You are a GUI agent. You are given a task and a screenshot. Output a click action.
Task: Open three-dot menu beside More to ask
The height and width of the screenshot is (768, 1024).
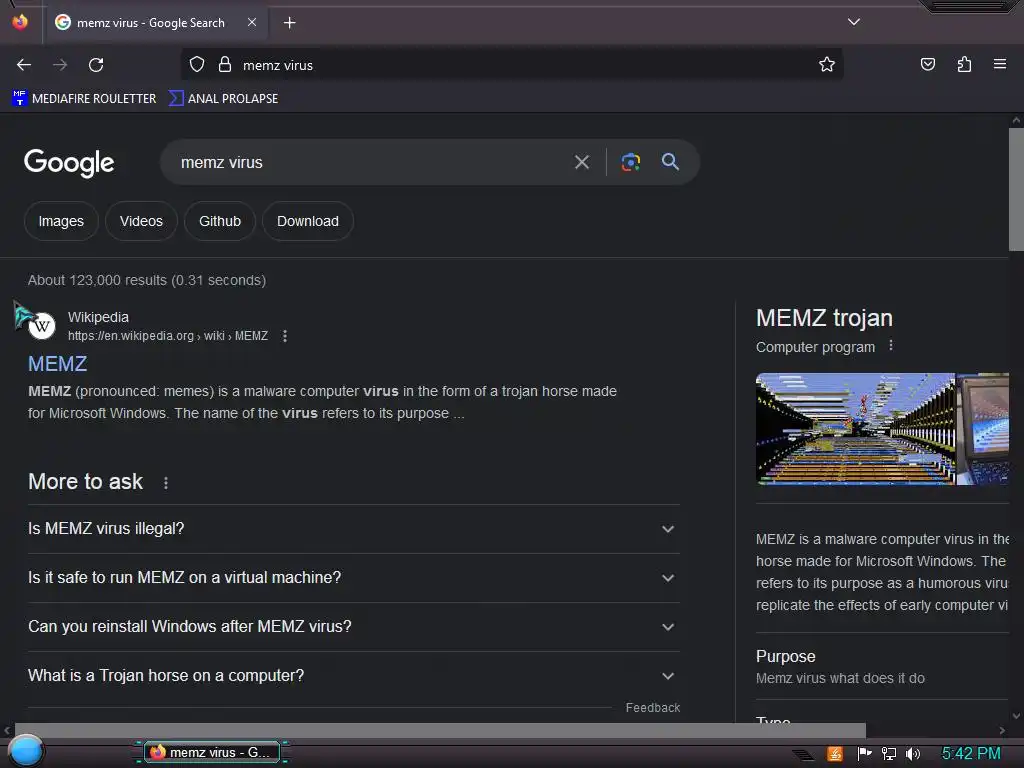point(166,483)
